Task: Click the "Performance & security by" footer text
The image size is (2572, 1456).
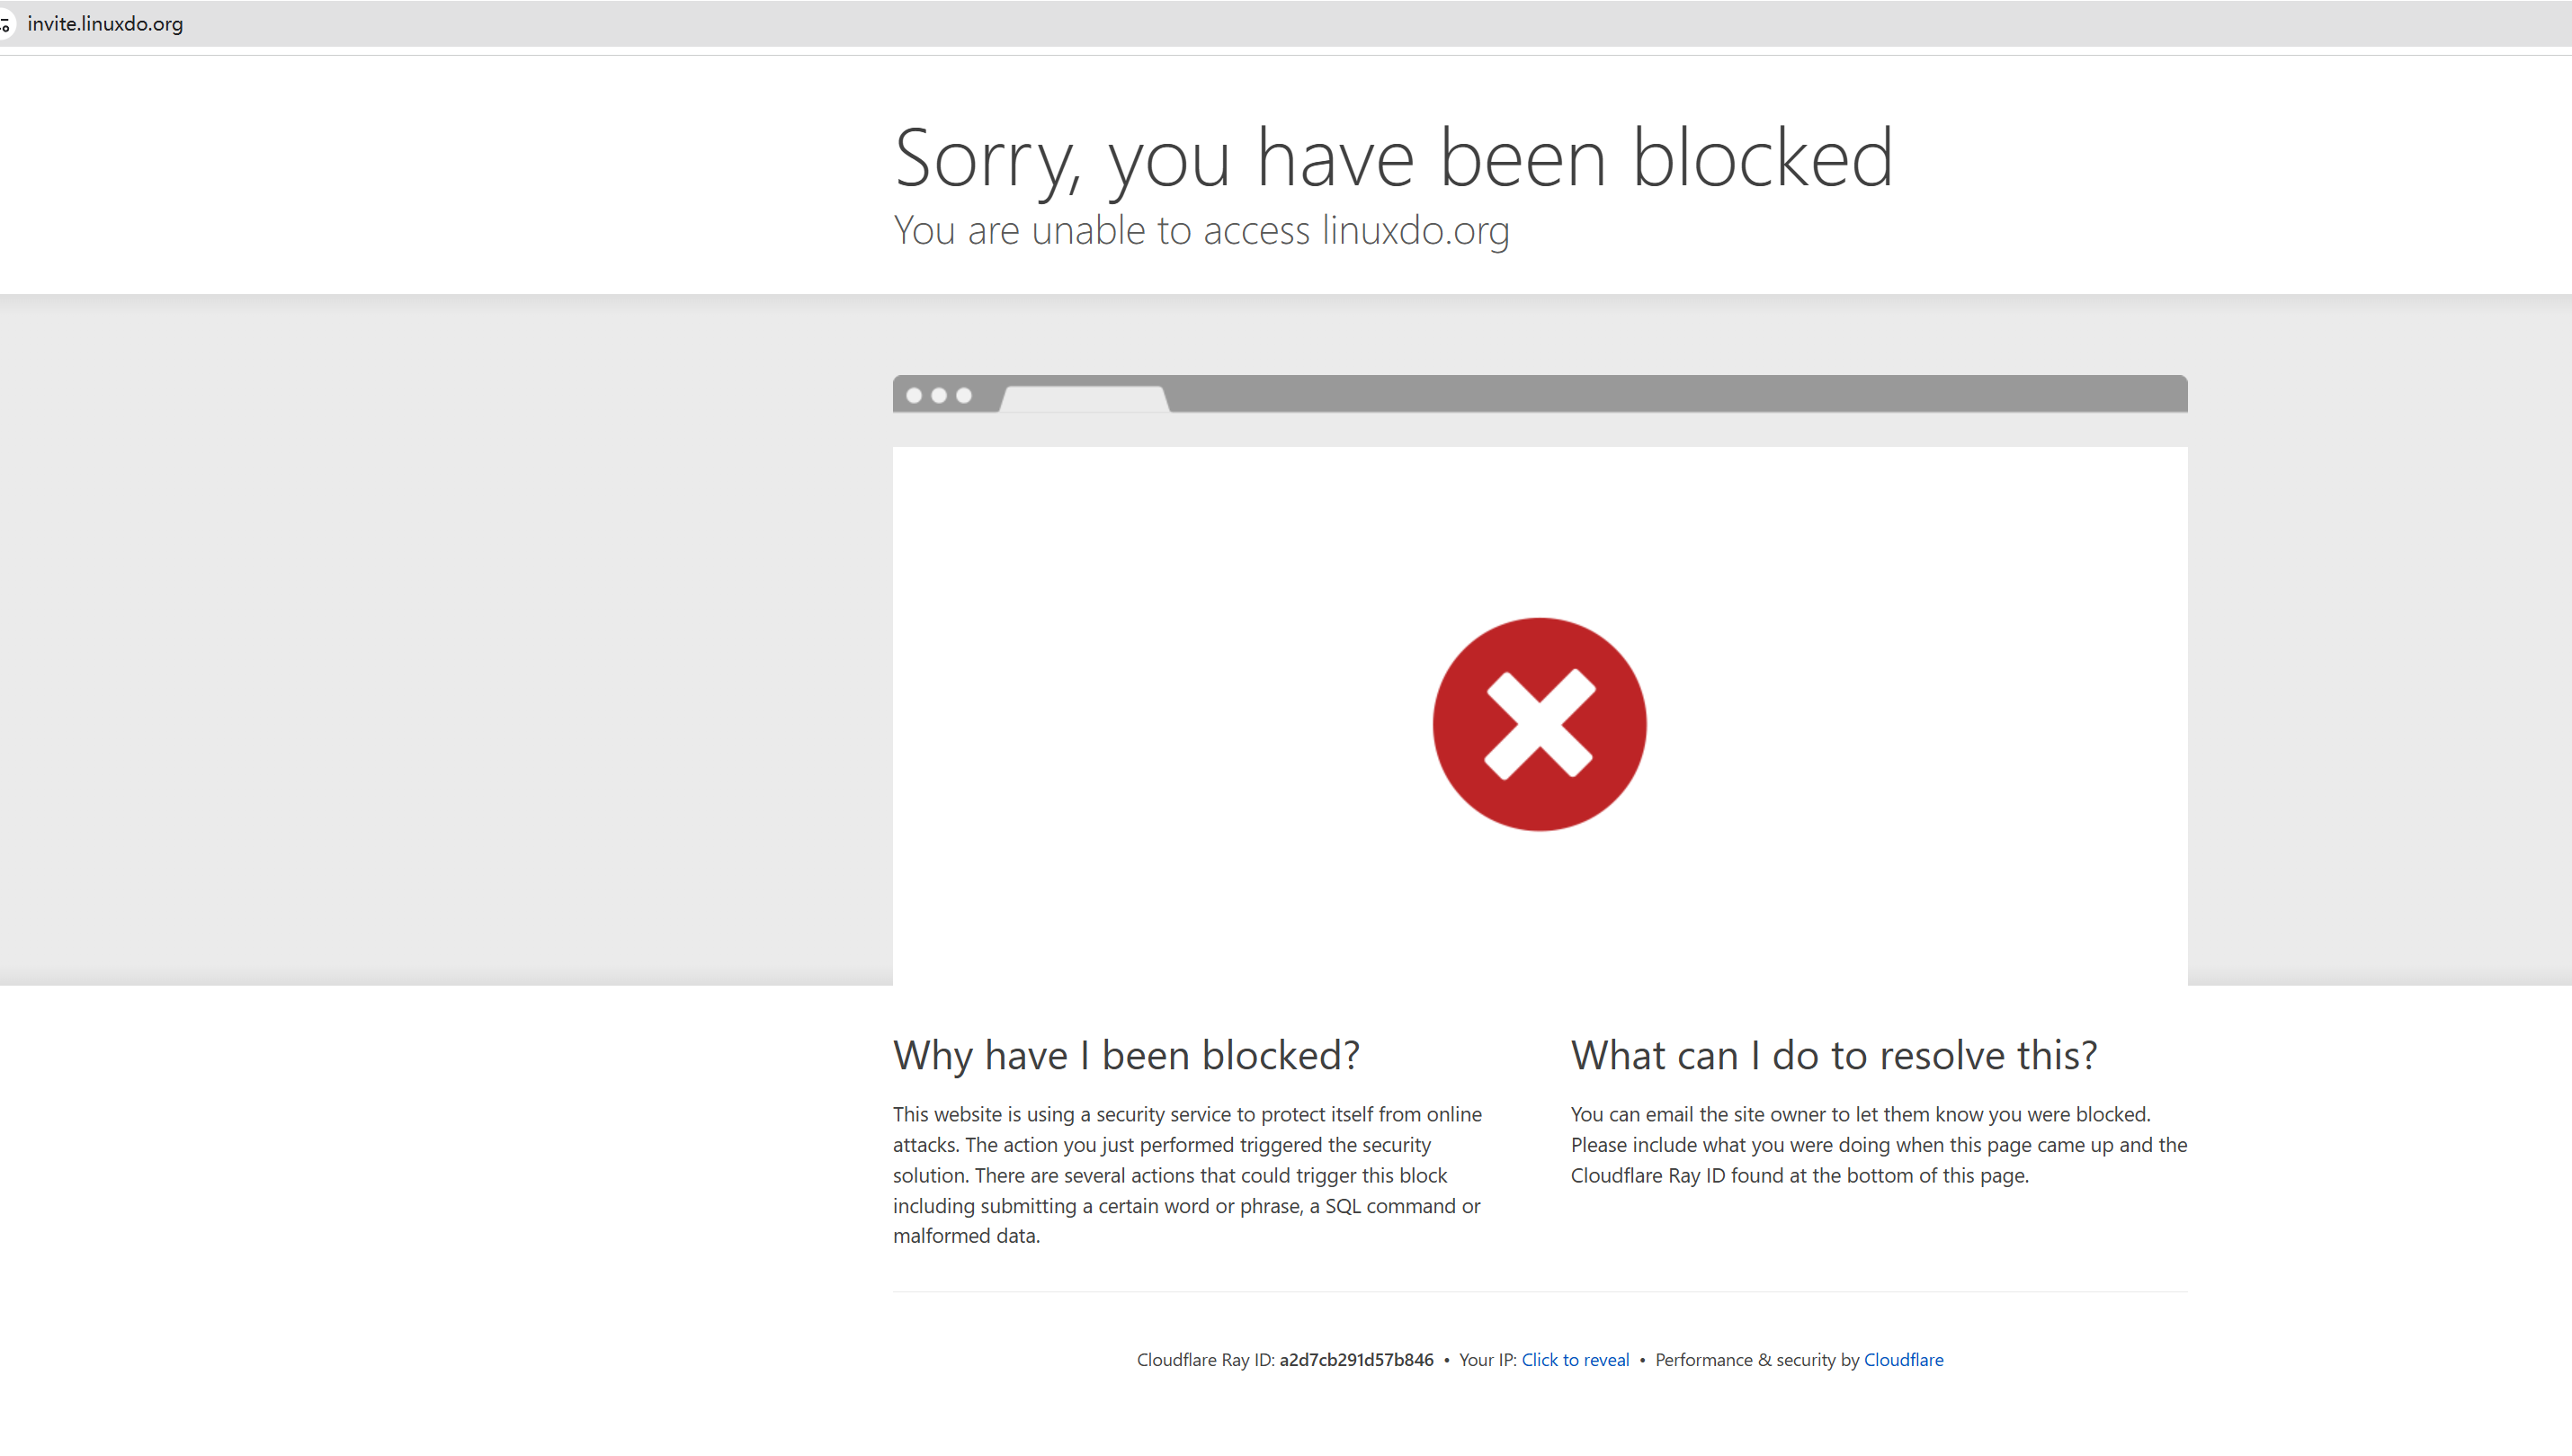Action: [x=1757, y=1359]
